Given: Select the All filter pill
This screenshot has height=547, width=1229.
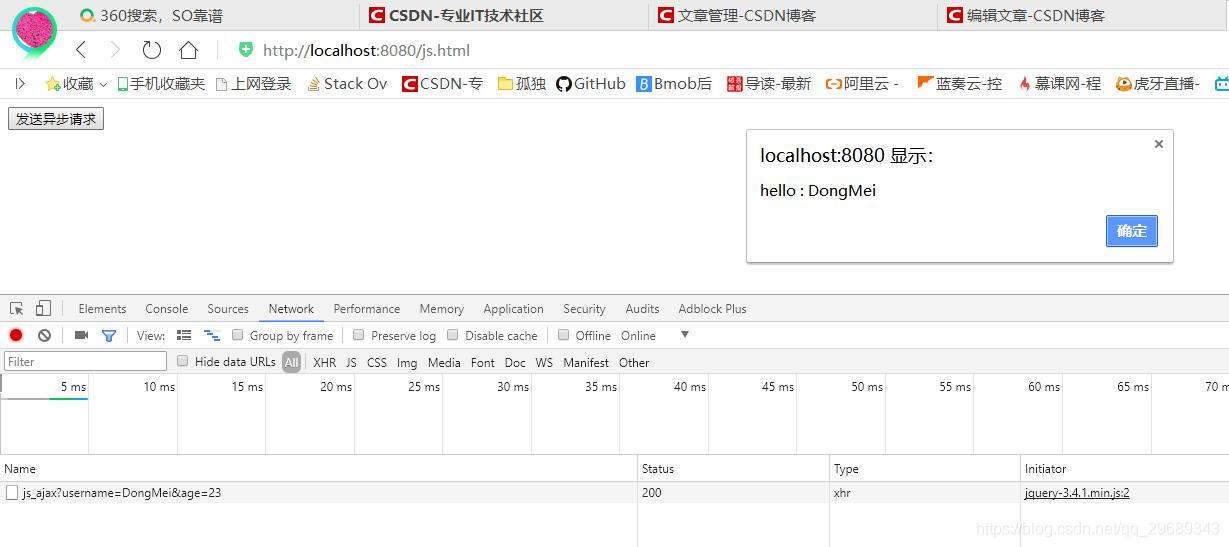Looking at the screenshot, I should (x=291, y=362).
